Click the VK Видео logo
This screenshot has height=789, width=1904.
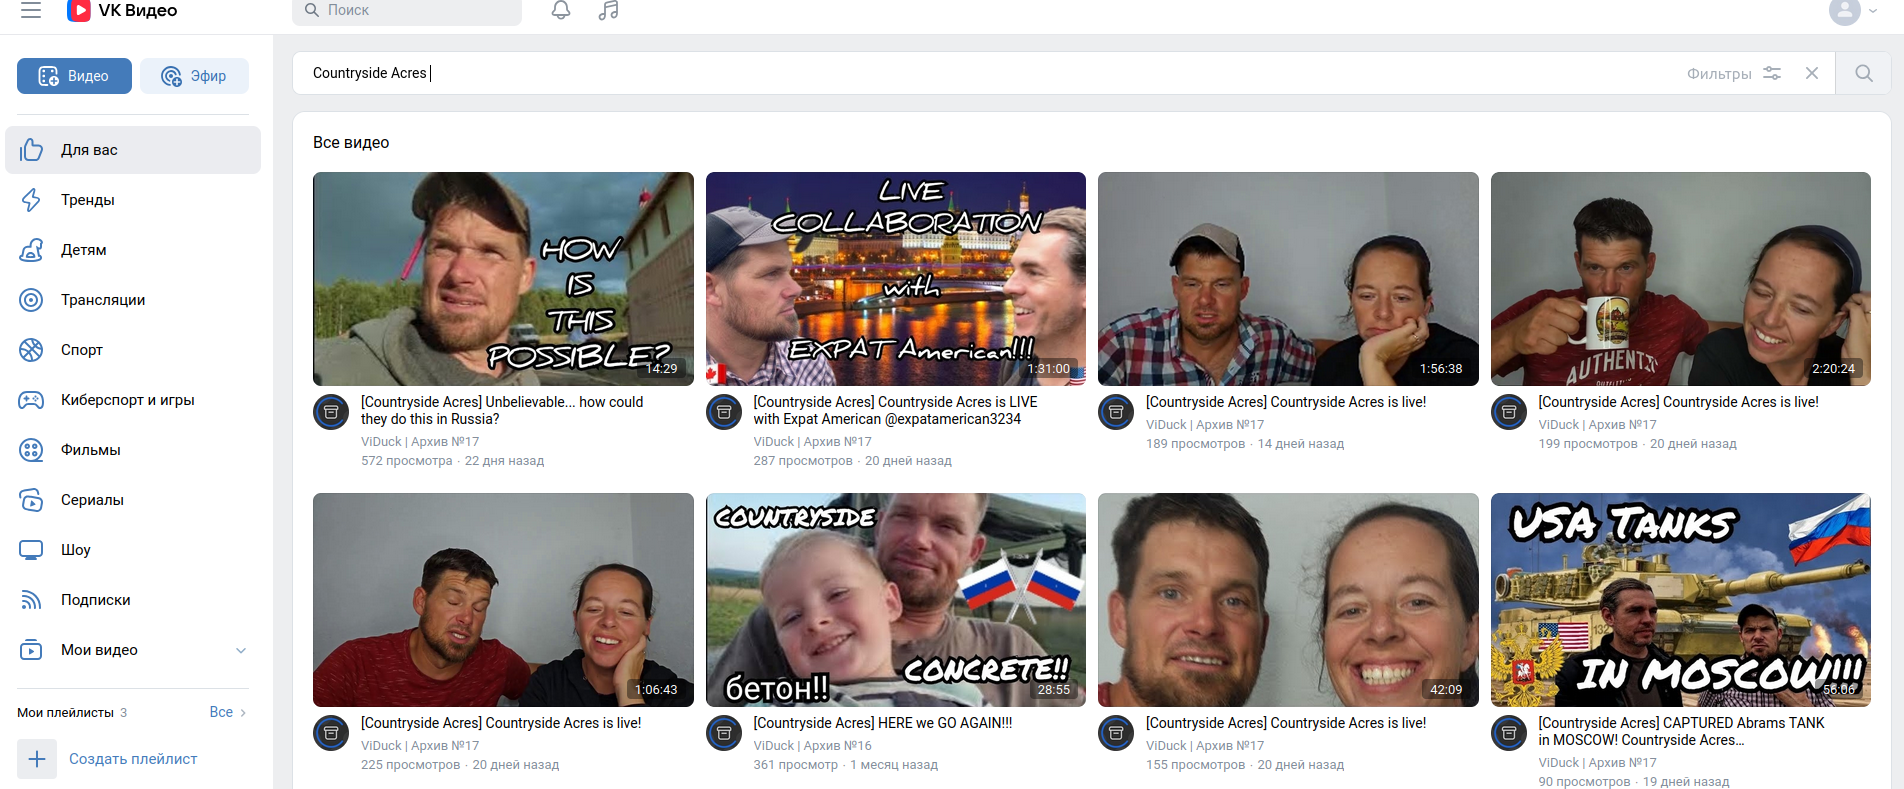point(122,10)
